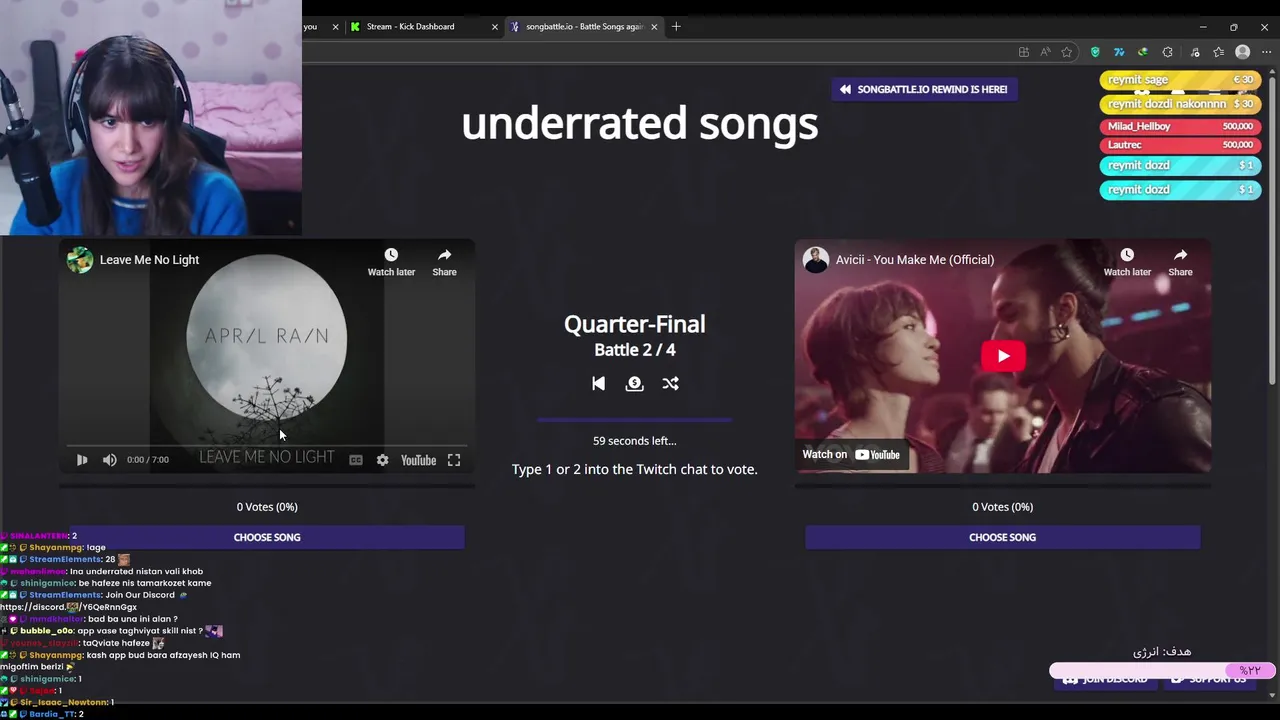Favorite this page with the star icon
The width and height of the screenshot is (1280, 720).
point(1067,52)
